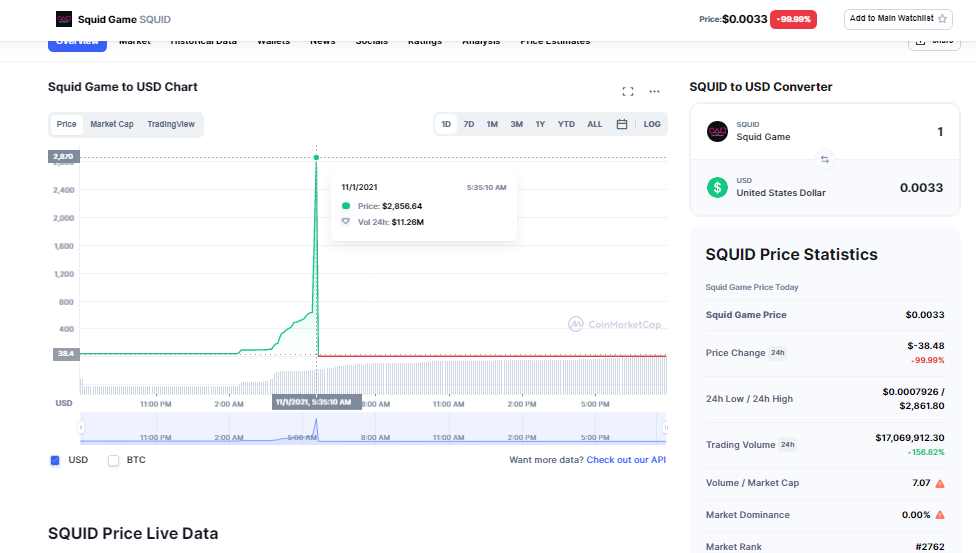
Task: Toggle the USD checkbox below chart
Action: (x=55, y=460)
